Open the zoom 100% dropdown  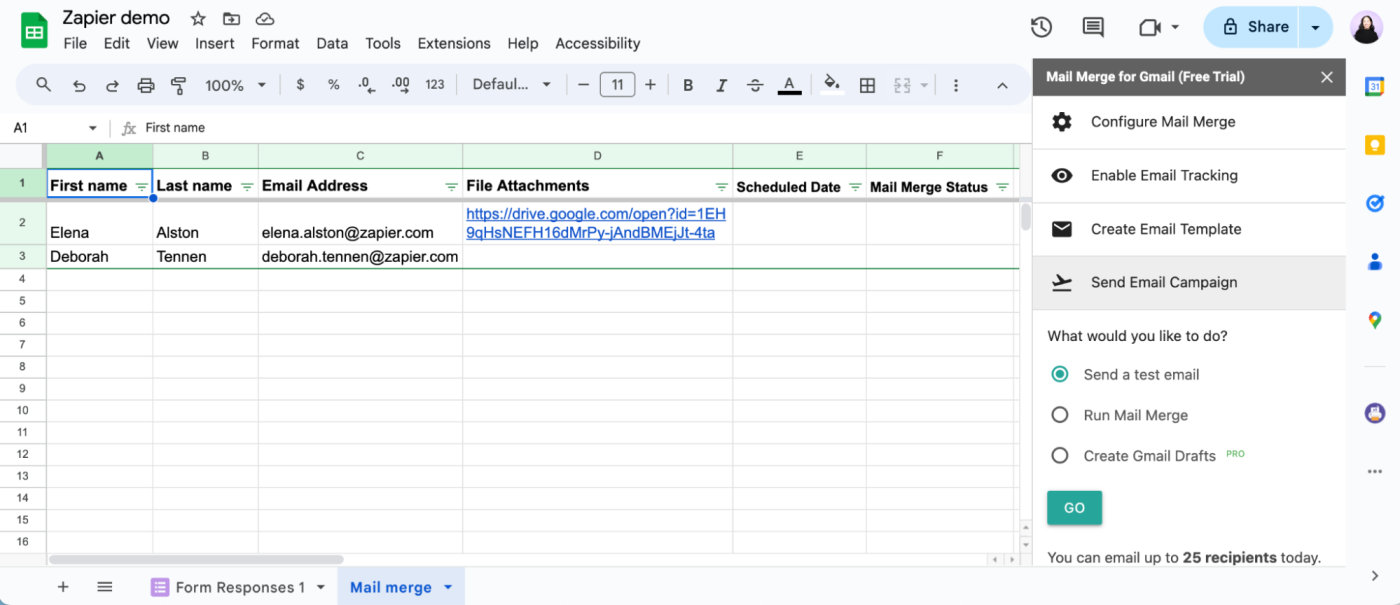236,85
